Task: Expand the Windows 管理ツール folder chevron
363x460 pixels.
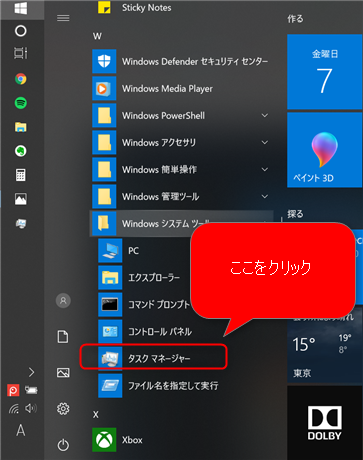Action: 265,196
